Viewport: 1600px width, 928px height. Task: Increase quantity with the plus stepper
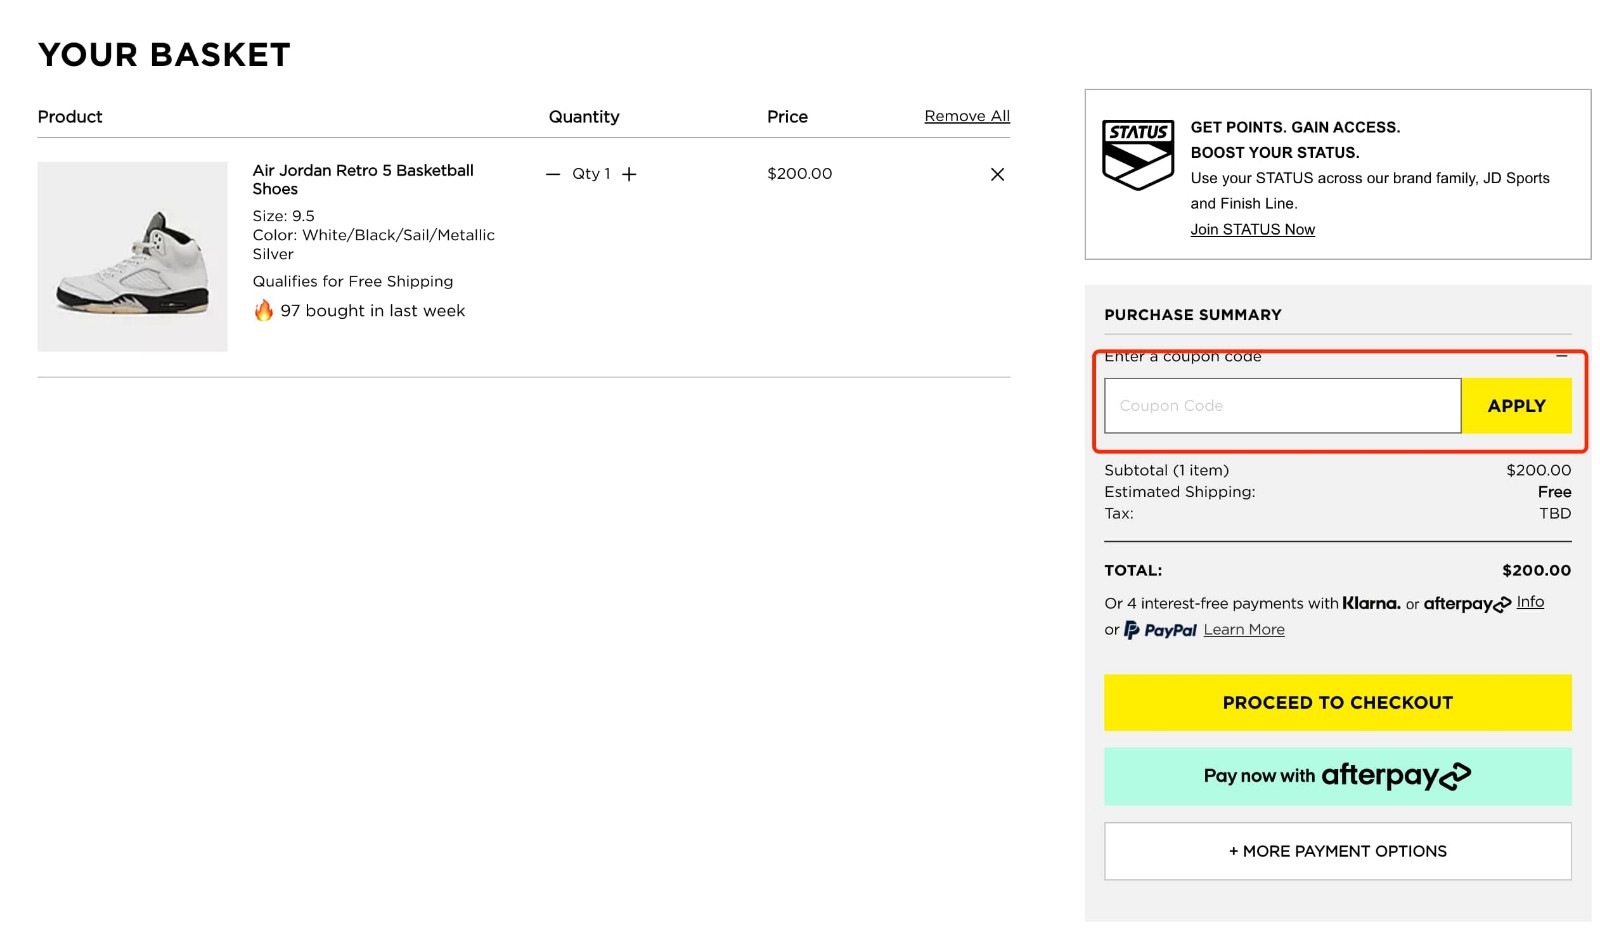[630, 173]
